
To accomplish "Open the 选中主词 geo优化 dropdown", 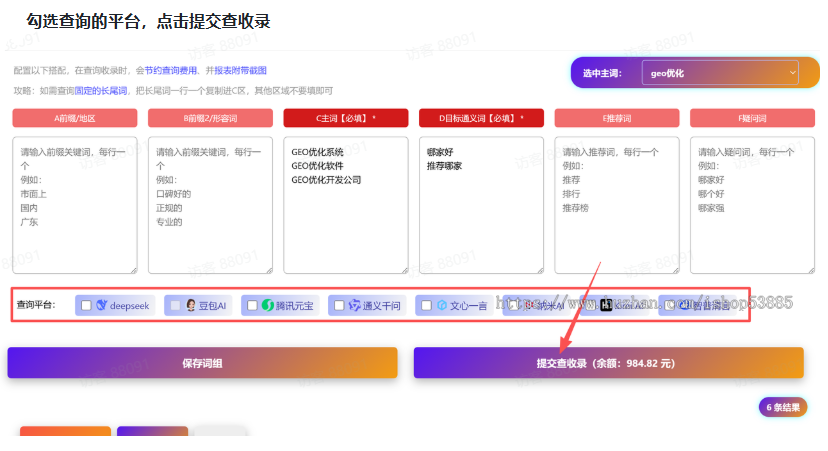I will (720, 73).
